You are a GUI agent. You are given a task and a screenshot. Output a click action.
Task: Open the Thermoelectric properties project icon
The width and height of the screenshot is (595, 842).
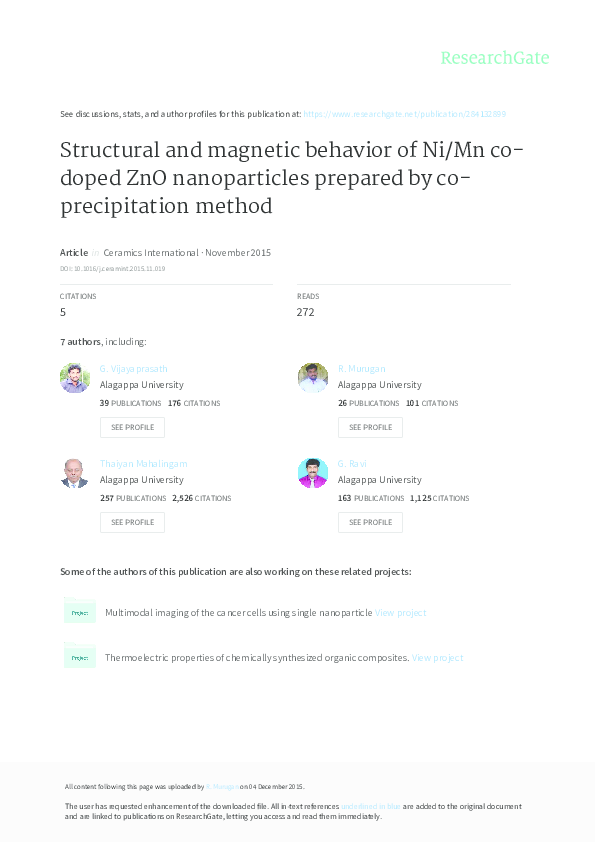coord(80,657)
